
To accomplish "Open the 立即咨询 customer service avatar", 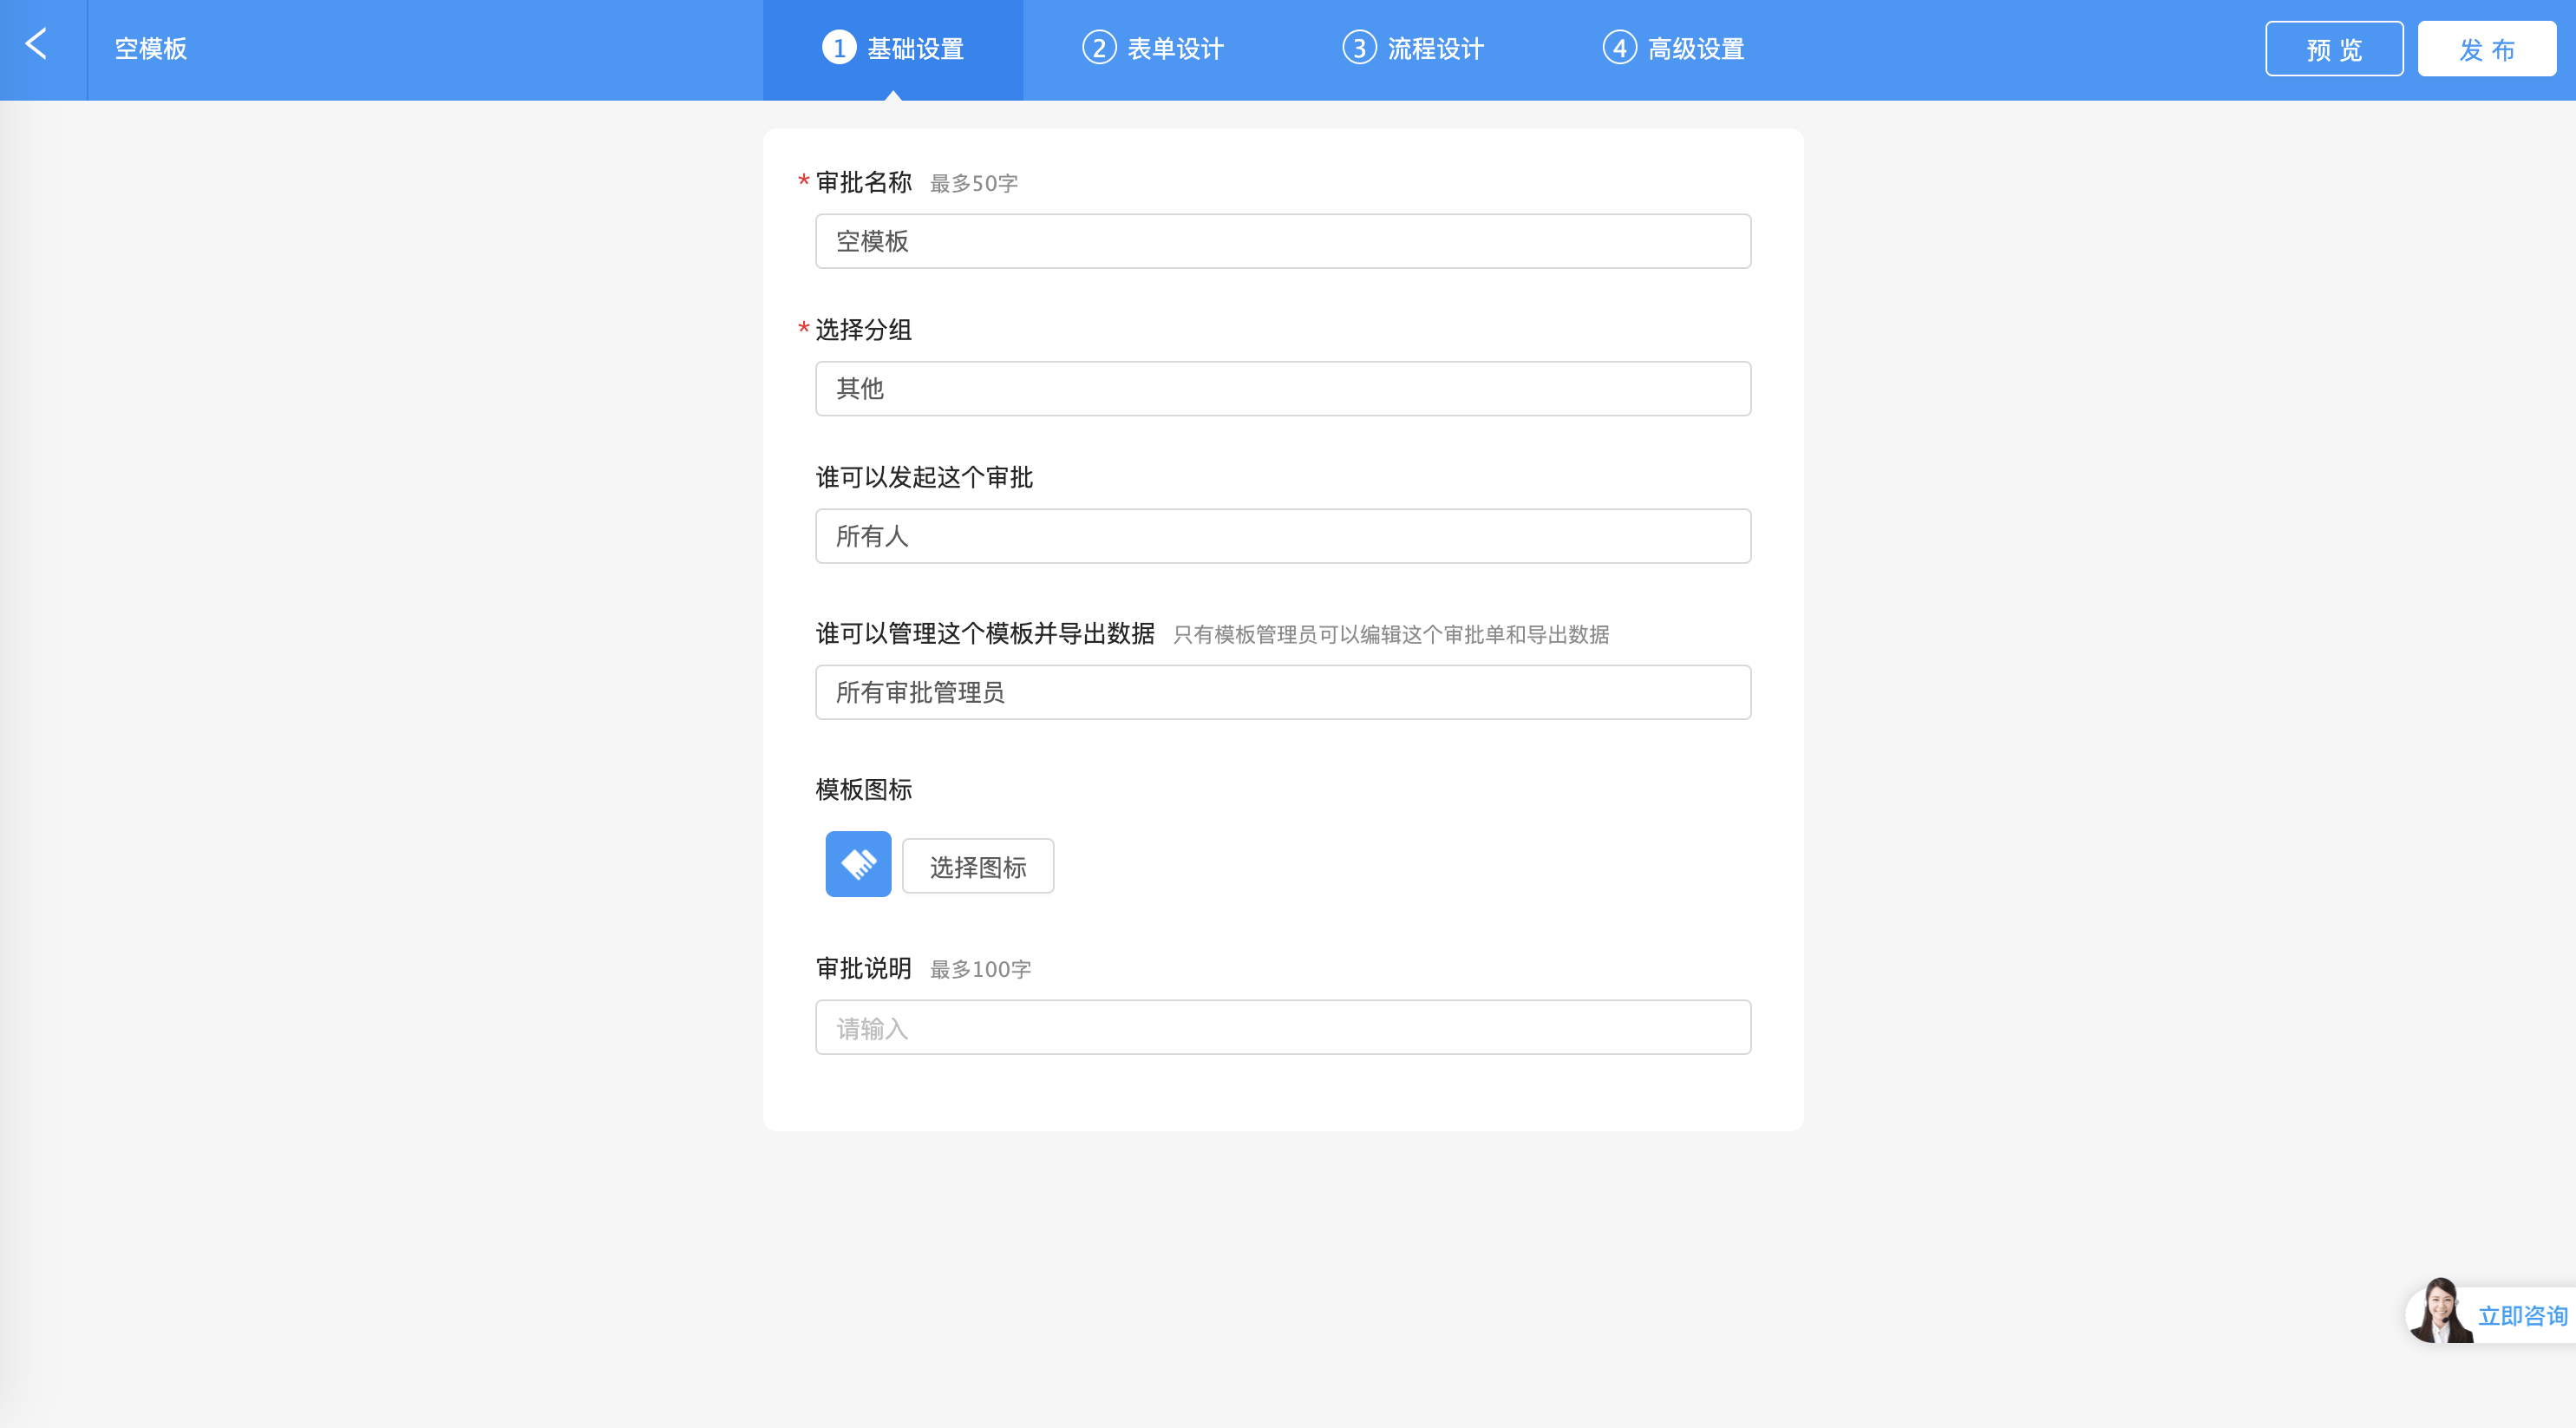I will (x=2440, y=1311).
